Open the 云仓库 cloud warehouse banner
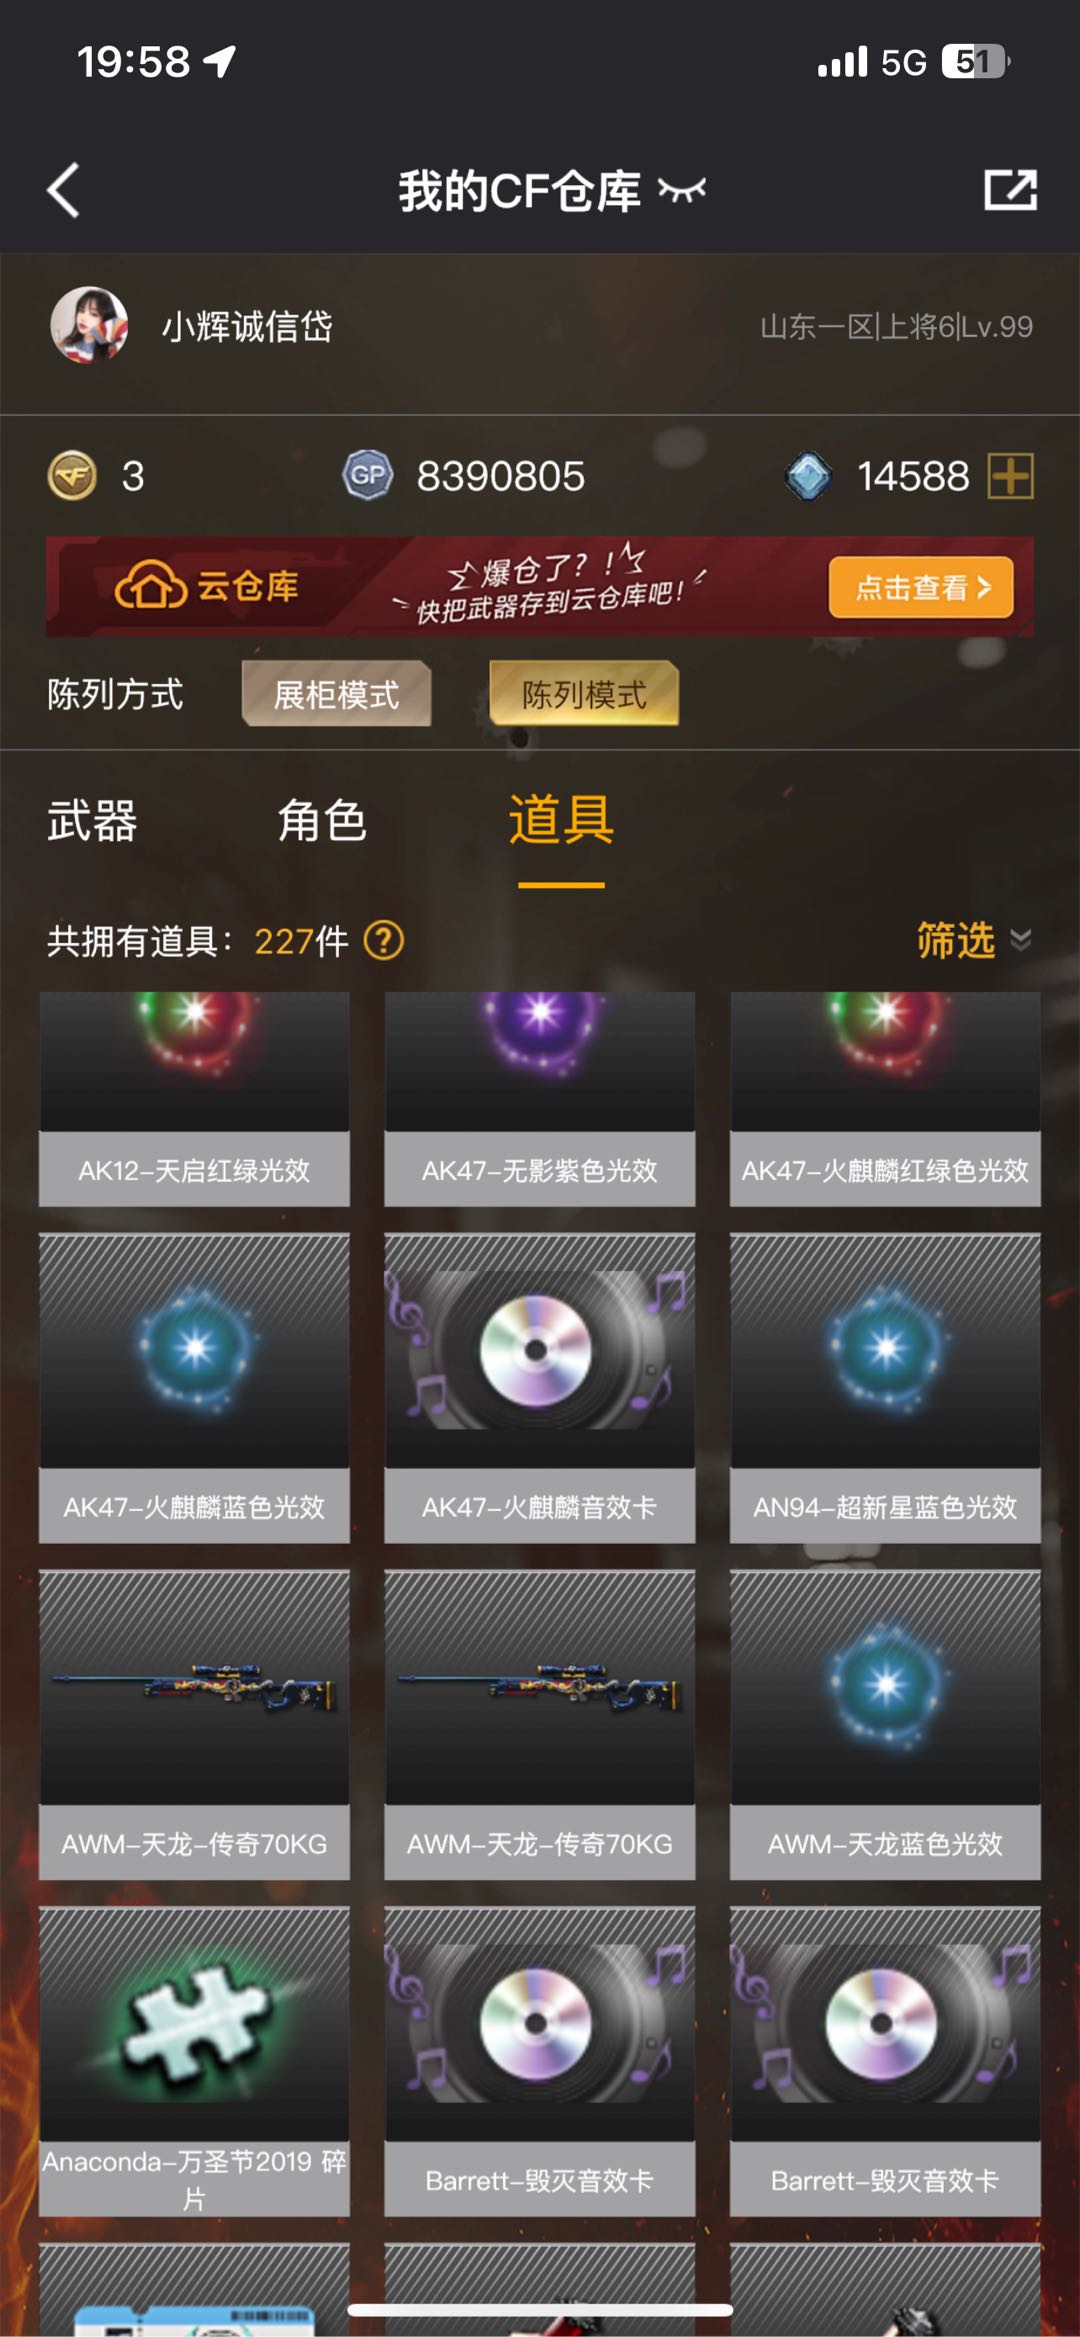Screen dimensions: 1080x2337 click(540, 587)
